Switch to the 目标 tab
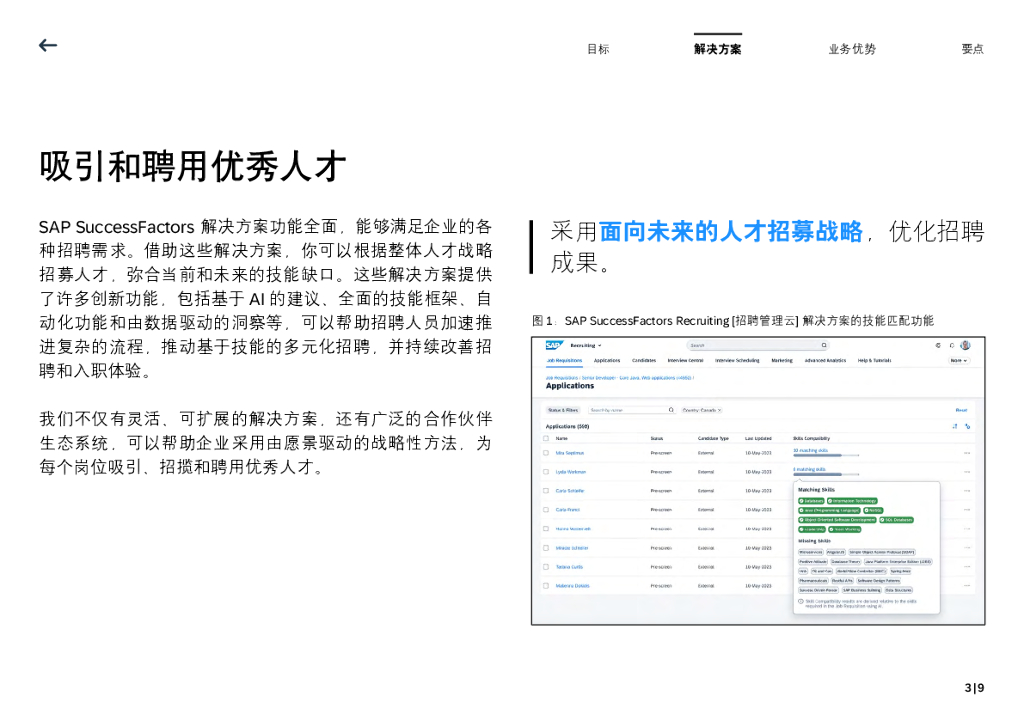This screenshot has width=1024, height=721. pyautogui.click(x=598, y=49)
